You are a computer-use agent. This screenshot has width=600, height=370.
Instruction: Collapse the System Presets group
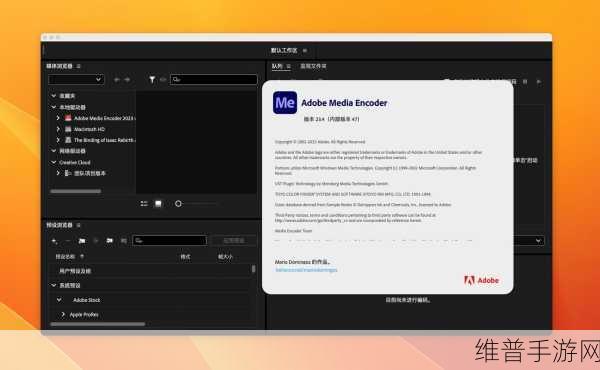[x=54, y=285]
